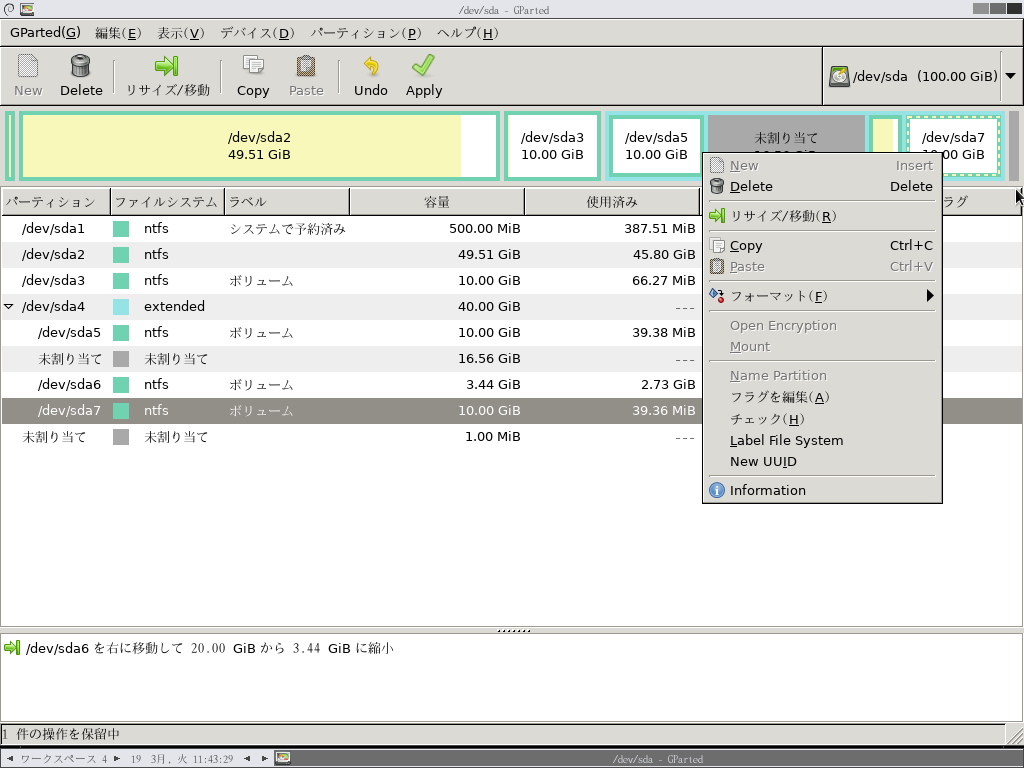1024x768 pixels.
Task: Open the 表示(V) menu
Action: (x=180, y=33)
